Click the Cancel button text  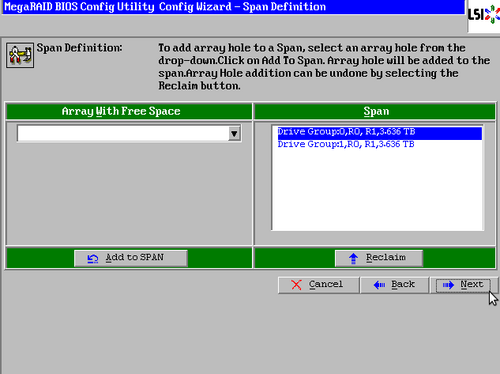326,284
